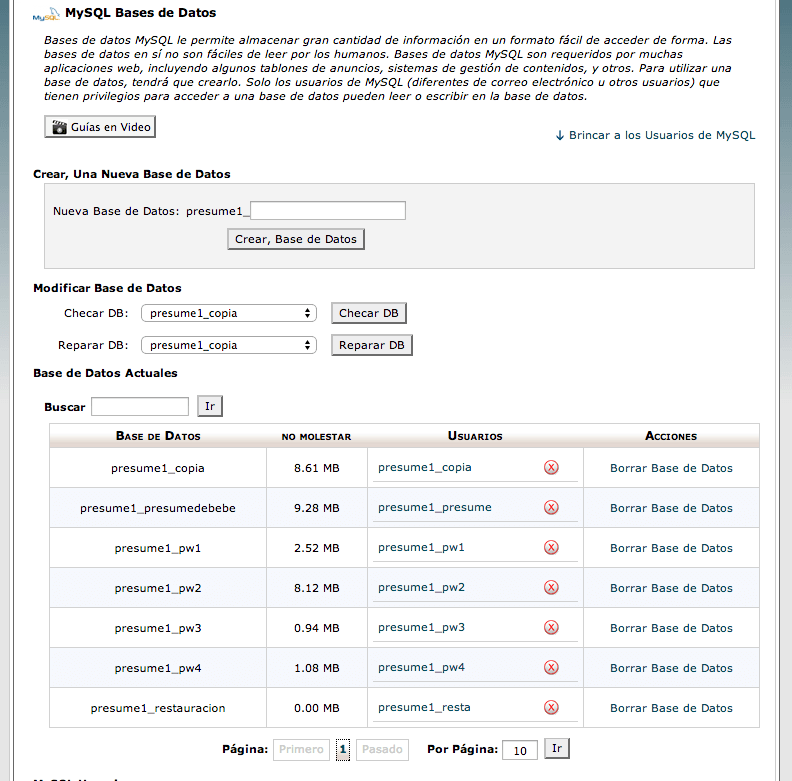Open the Checar DB database dropdown
This screenshot has height=781, width=792.
(229, 313)
